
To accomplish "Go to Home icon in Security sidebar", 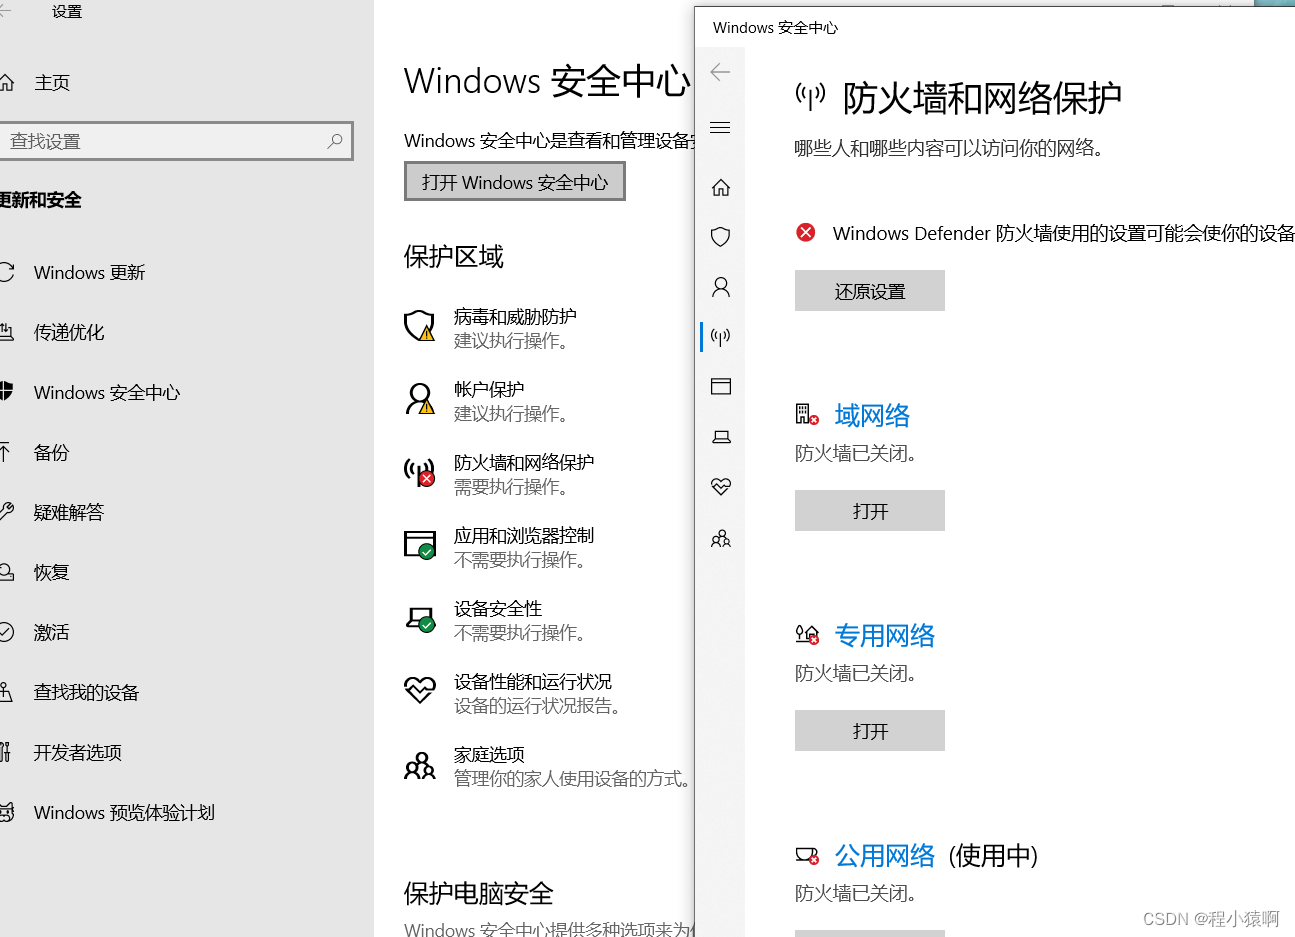I will pyautogui.click(x=721, y=187).
